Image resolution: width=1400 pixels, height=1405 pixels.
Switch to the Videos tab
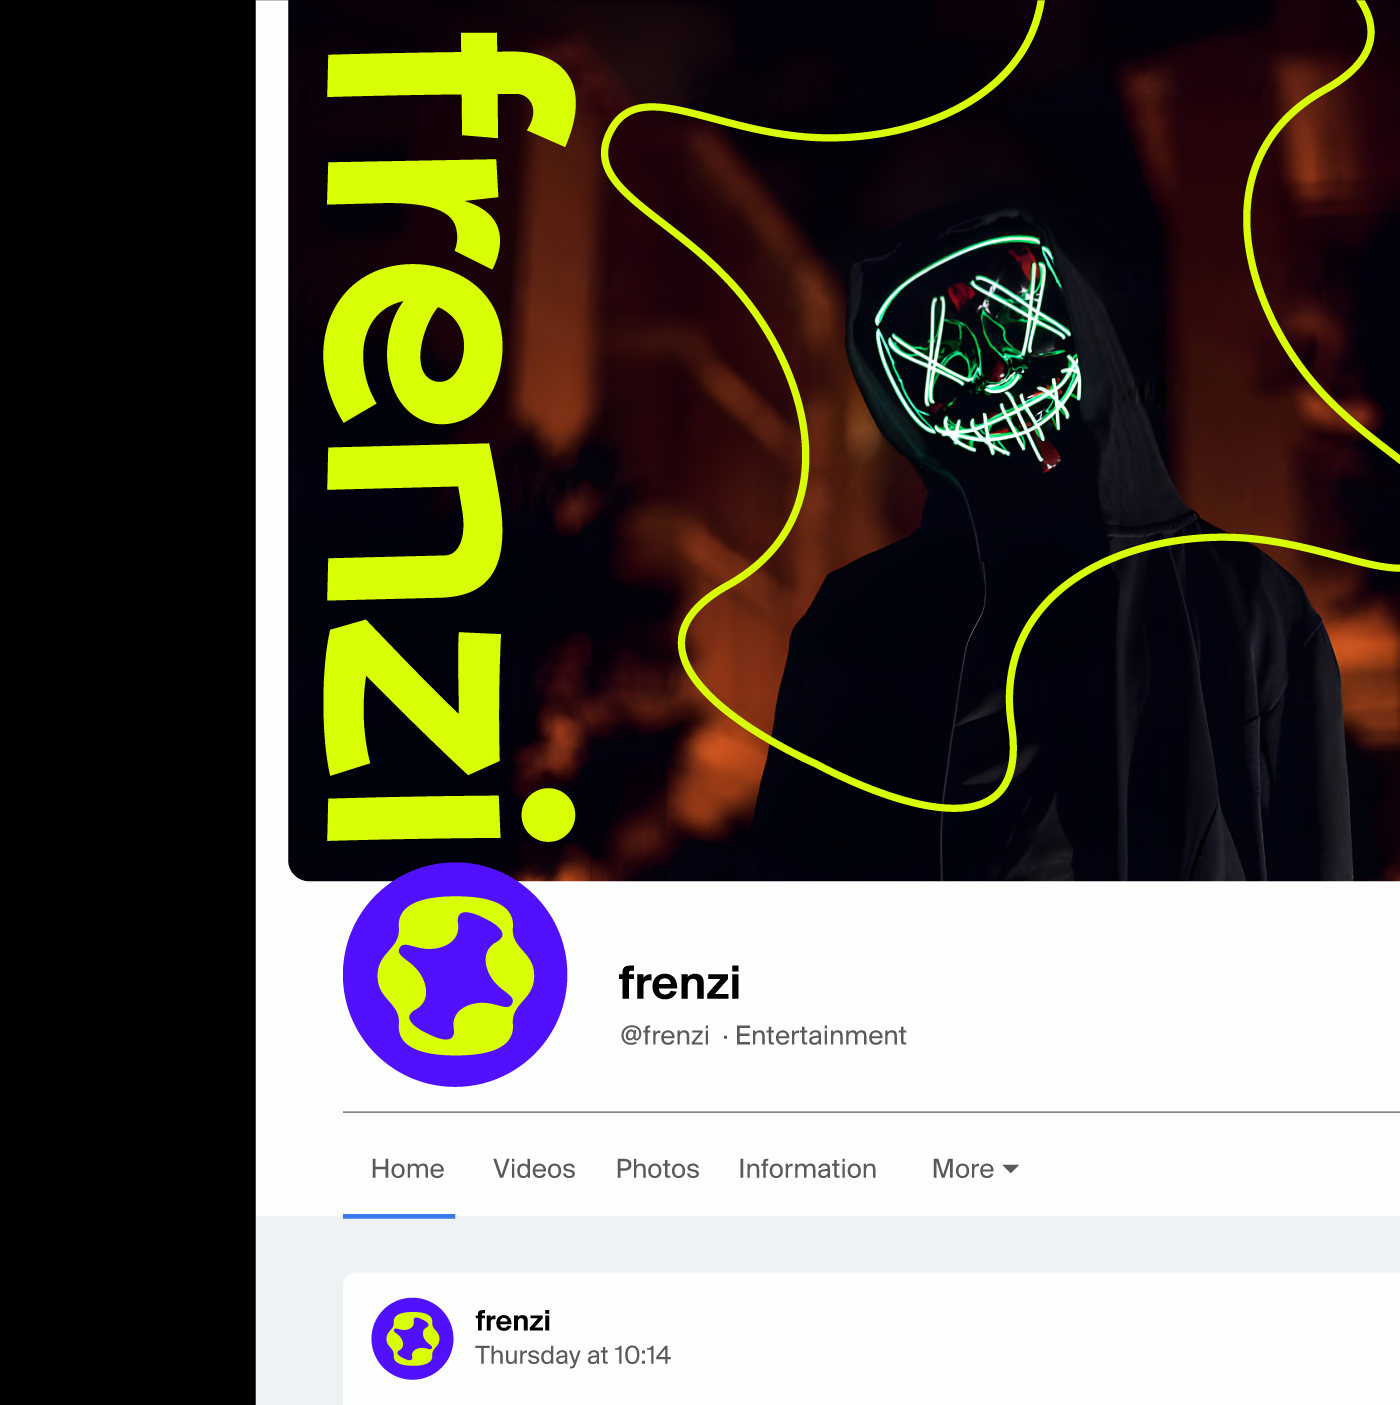[x=534, y=1168]
